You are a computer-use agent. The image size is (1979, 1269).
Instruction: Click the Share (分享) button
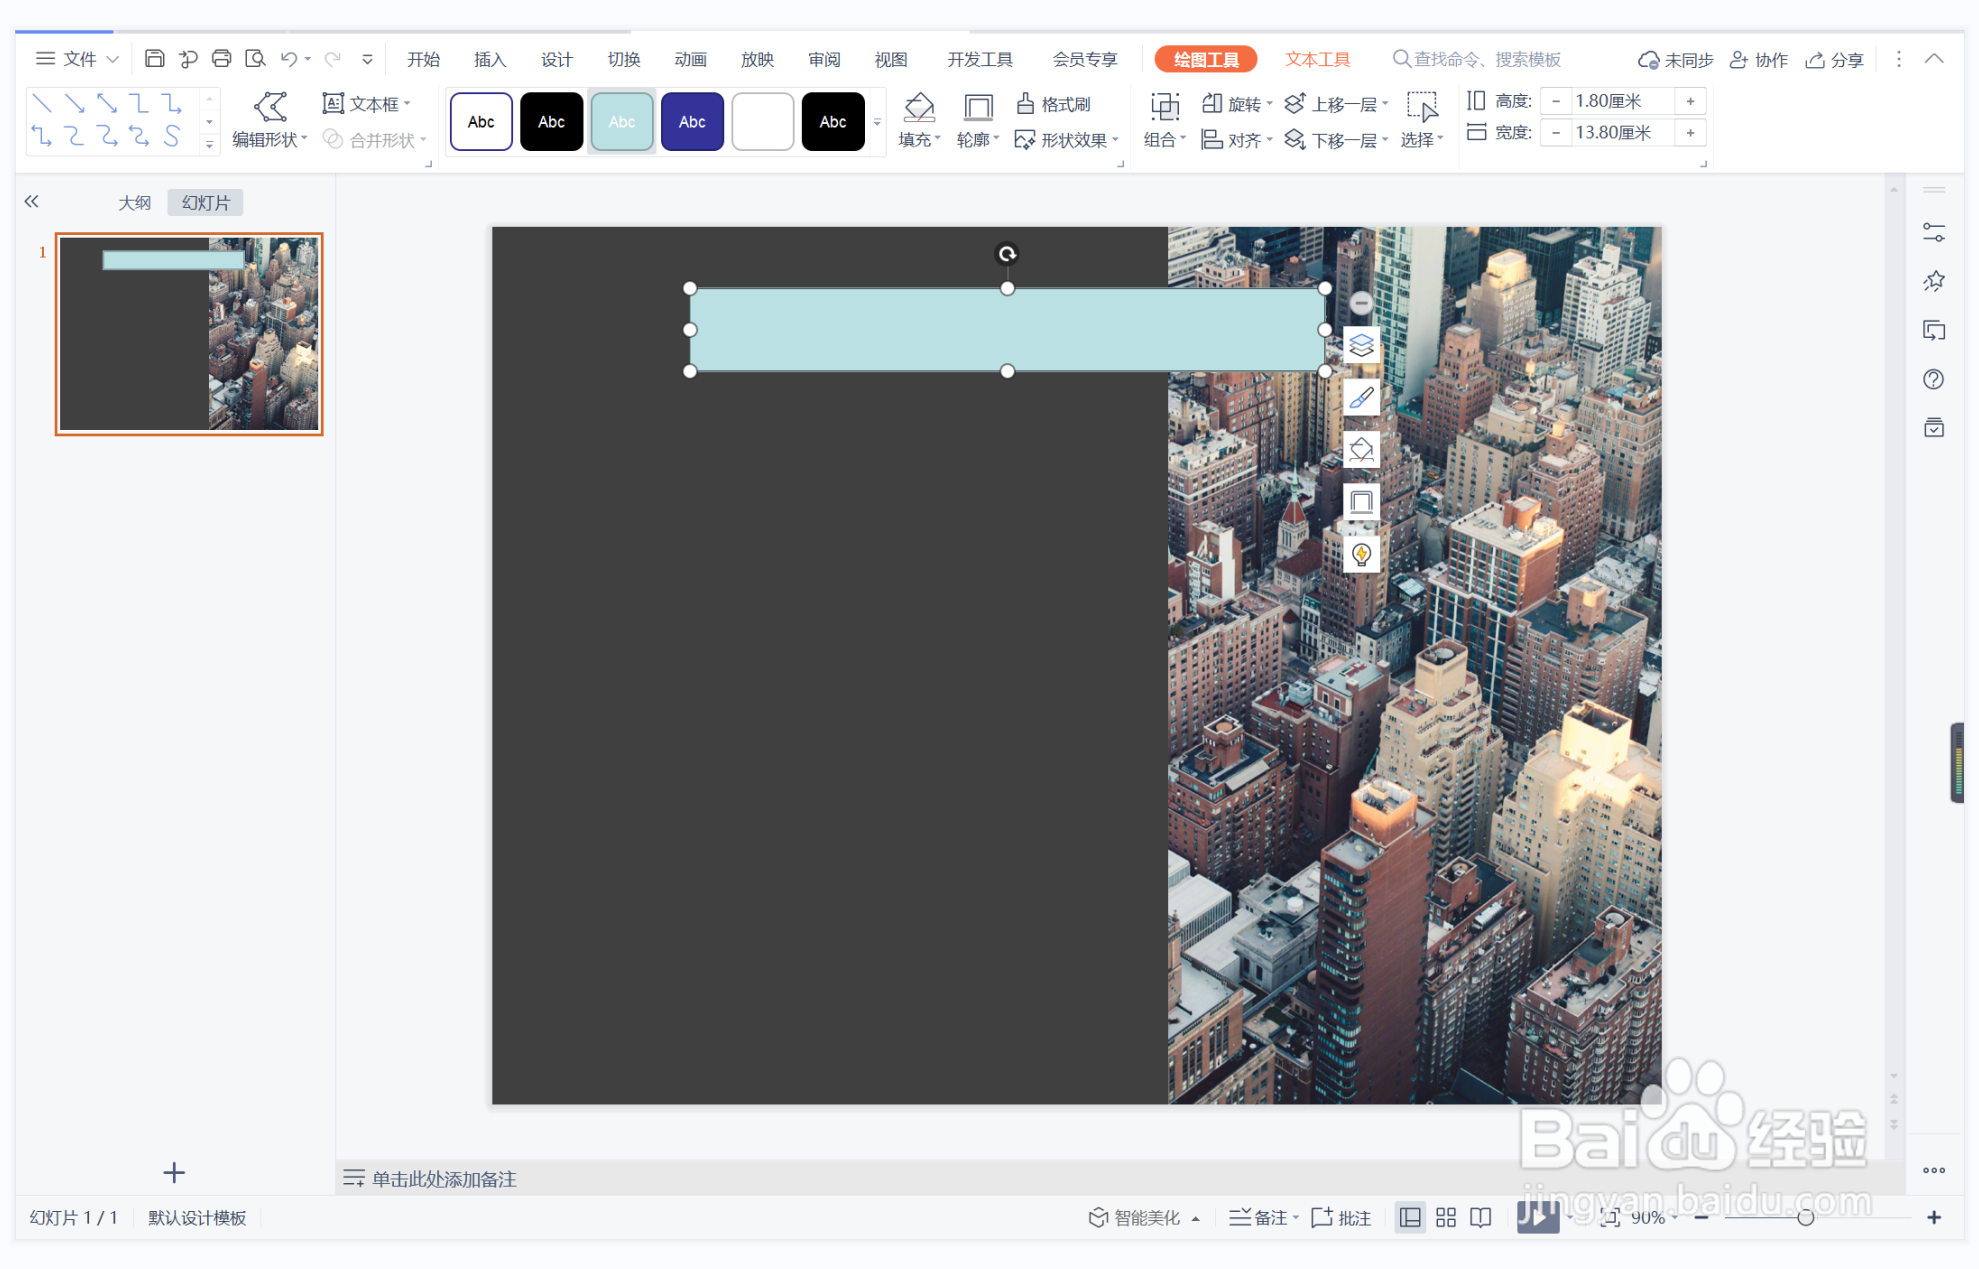(x=1836, y=59)
